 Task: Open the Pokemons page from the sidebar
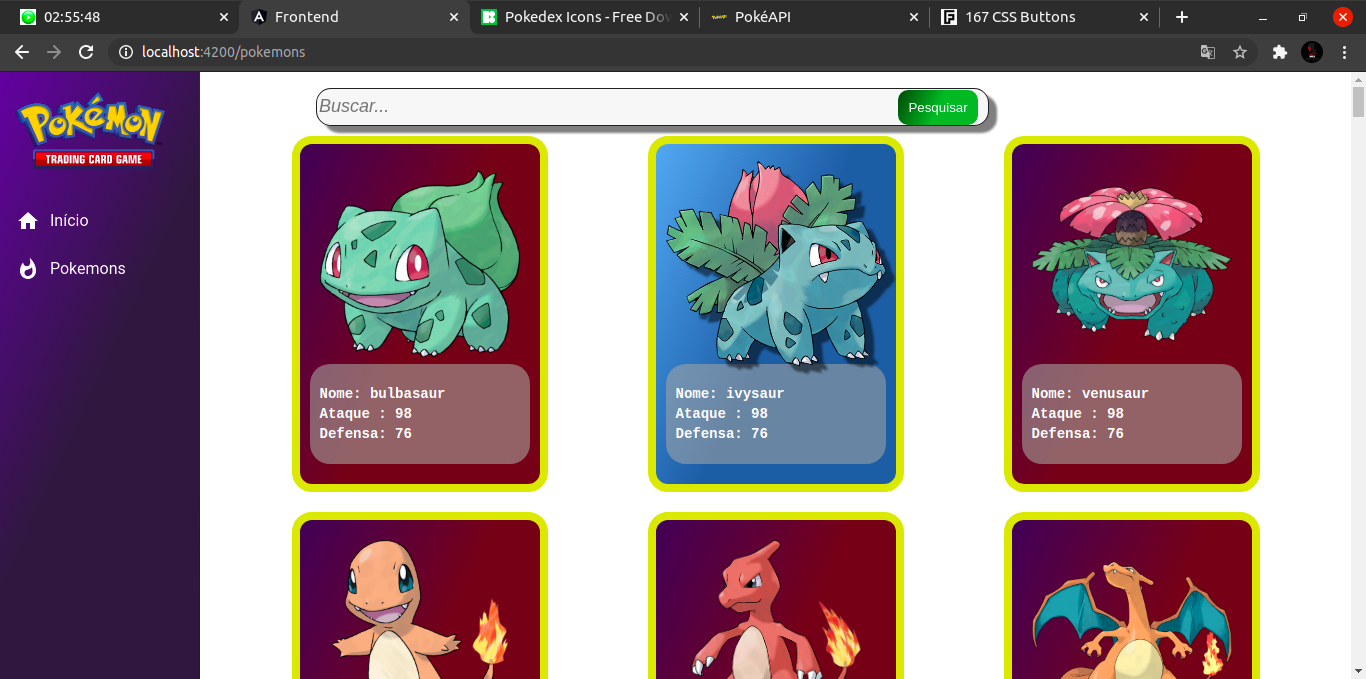87,268
